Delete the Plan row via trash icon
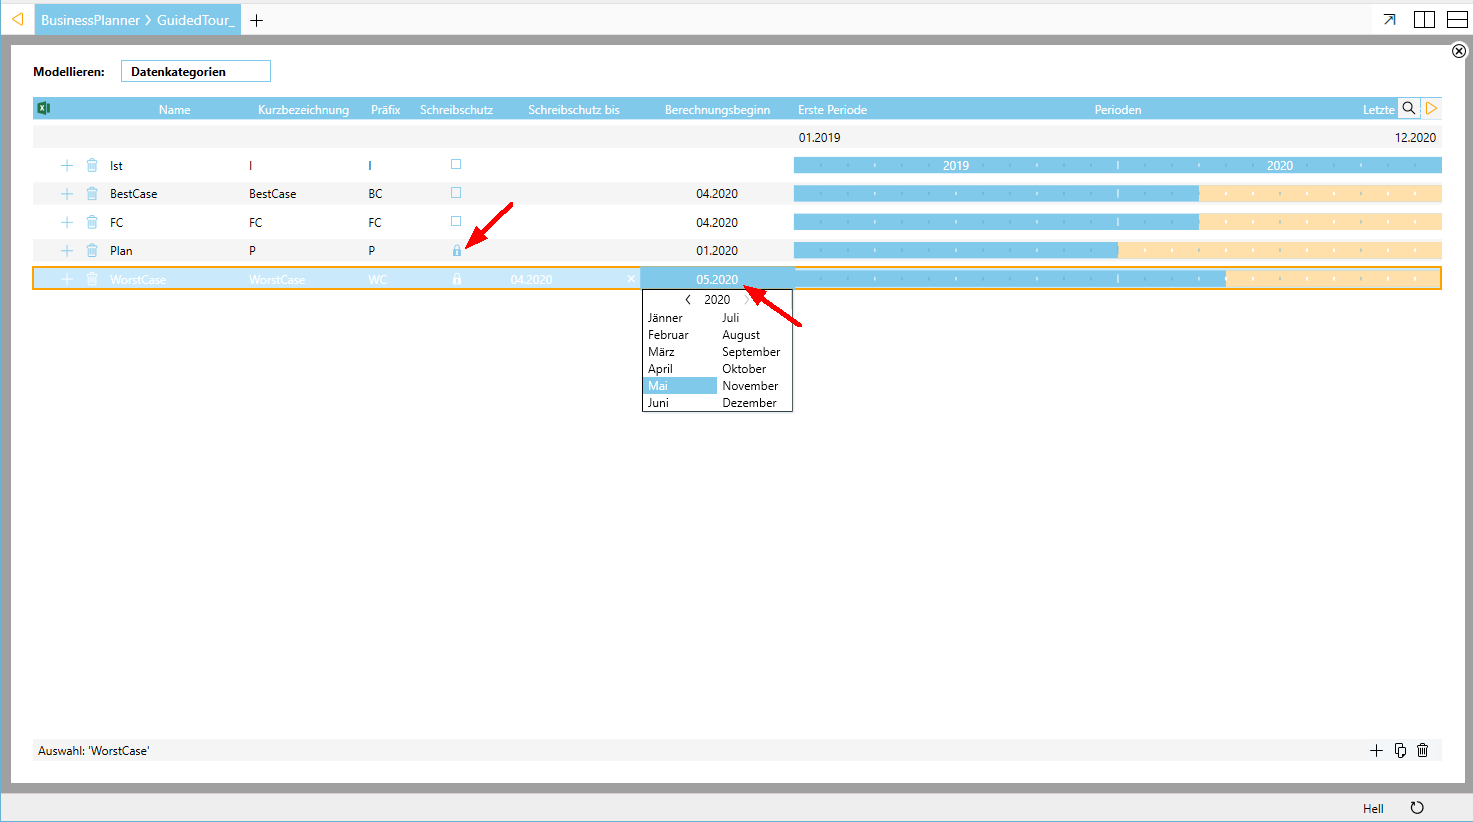This screenshot has height=822, width=1473. (x=92, y=251)
